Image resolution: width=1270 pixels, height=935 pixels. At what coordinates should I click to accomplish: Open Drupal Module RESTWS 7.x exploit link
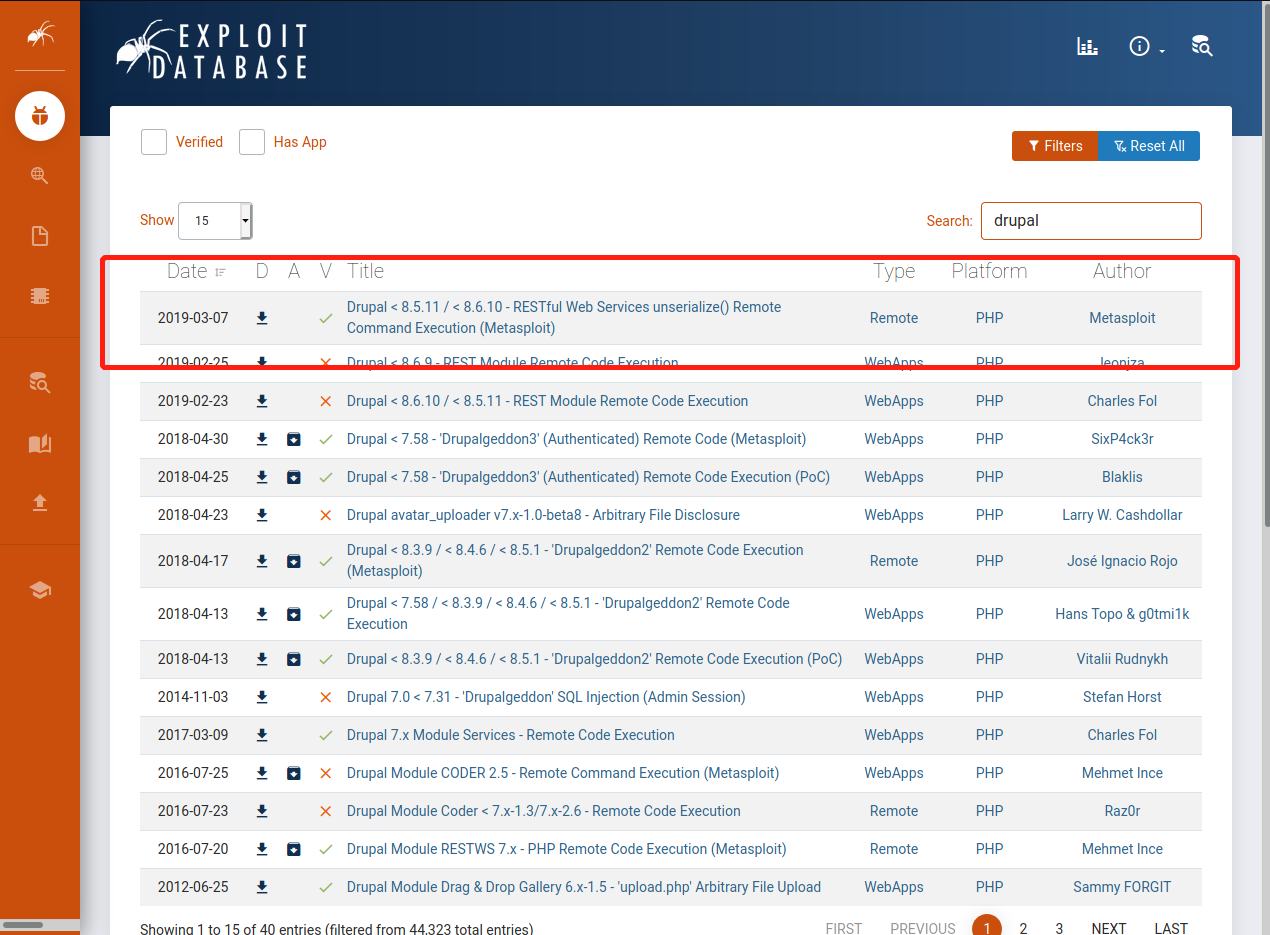566,849
